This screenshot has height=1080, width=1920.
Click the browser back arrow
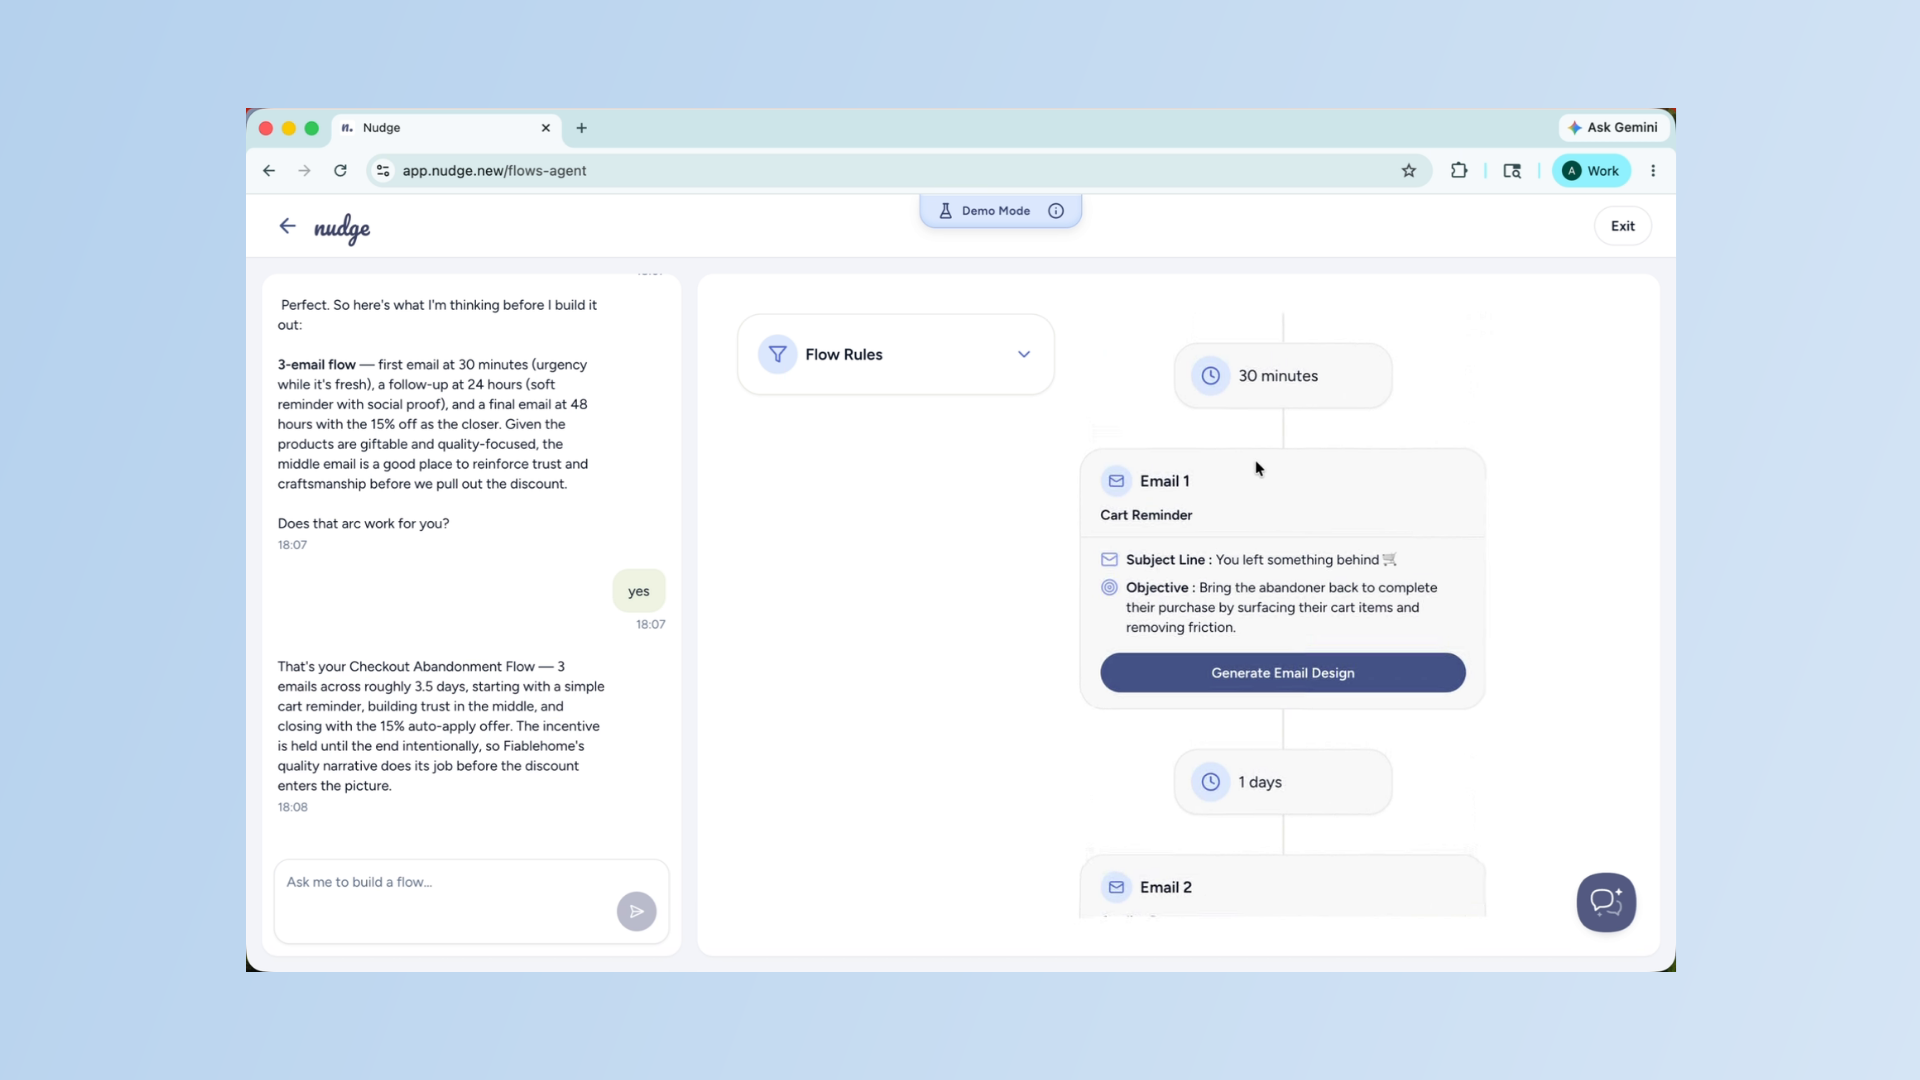(x=269, y=171)
